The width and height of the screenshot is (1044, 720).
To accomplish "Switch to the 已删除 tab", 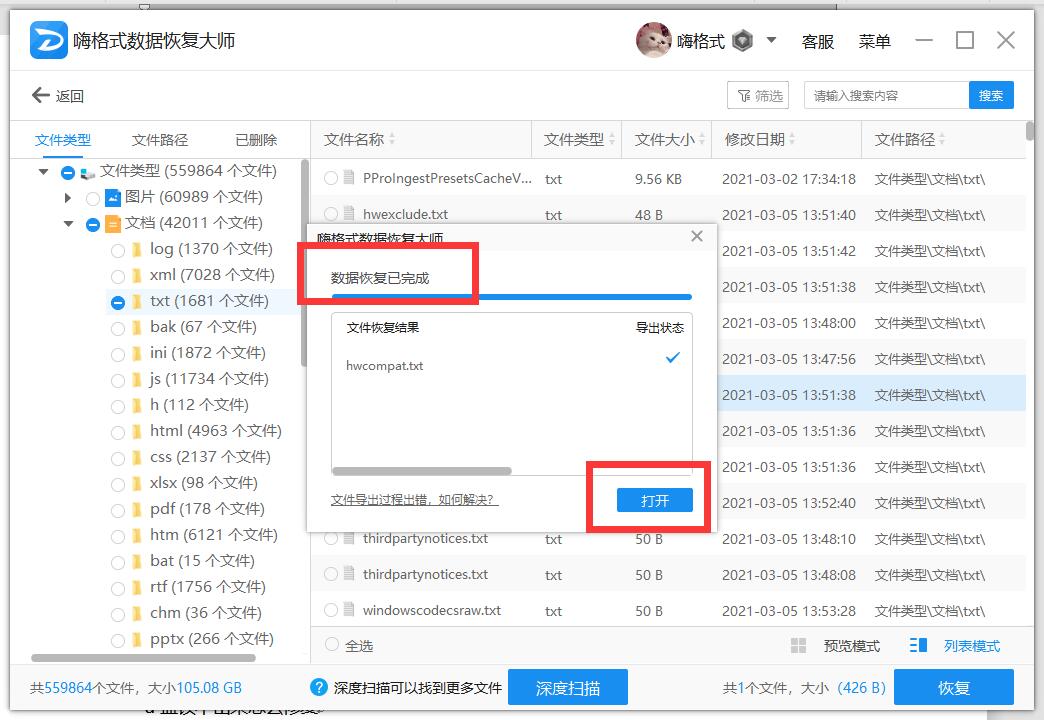I will tap(256, 140).
